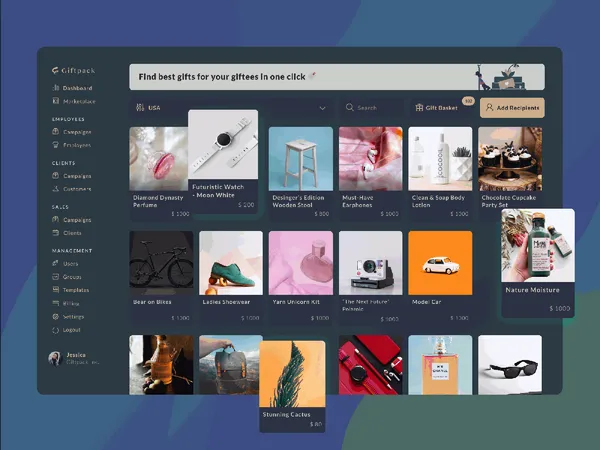Click the '$ 200' price on Futuristic Watch

point(246,205)
